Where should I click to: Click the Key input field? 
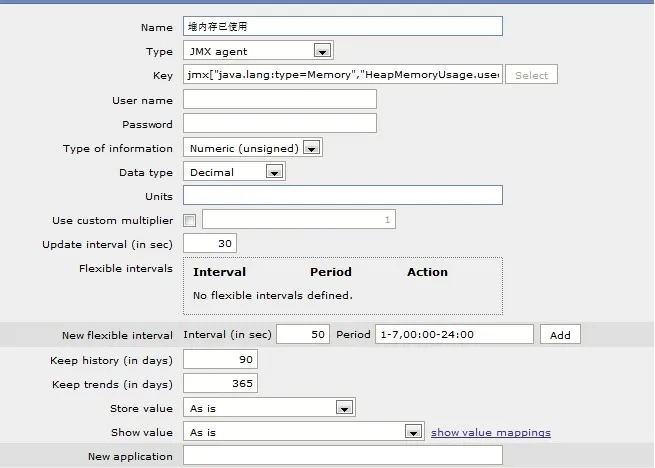click(x=342, y=75)
